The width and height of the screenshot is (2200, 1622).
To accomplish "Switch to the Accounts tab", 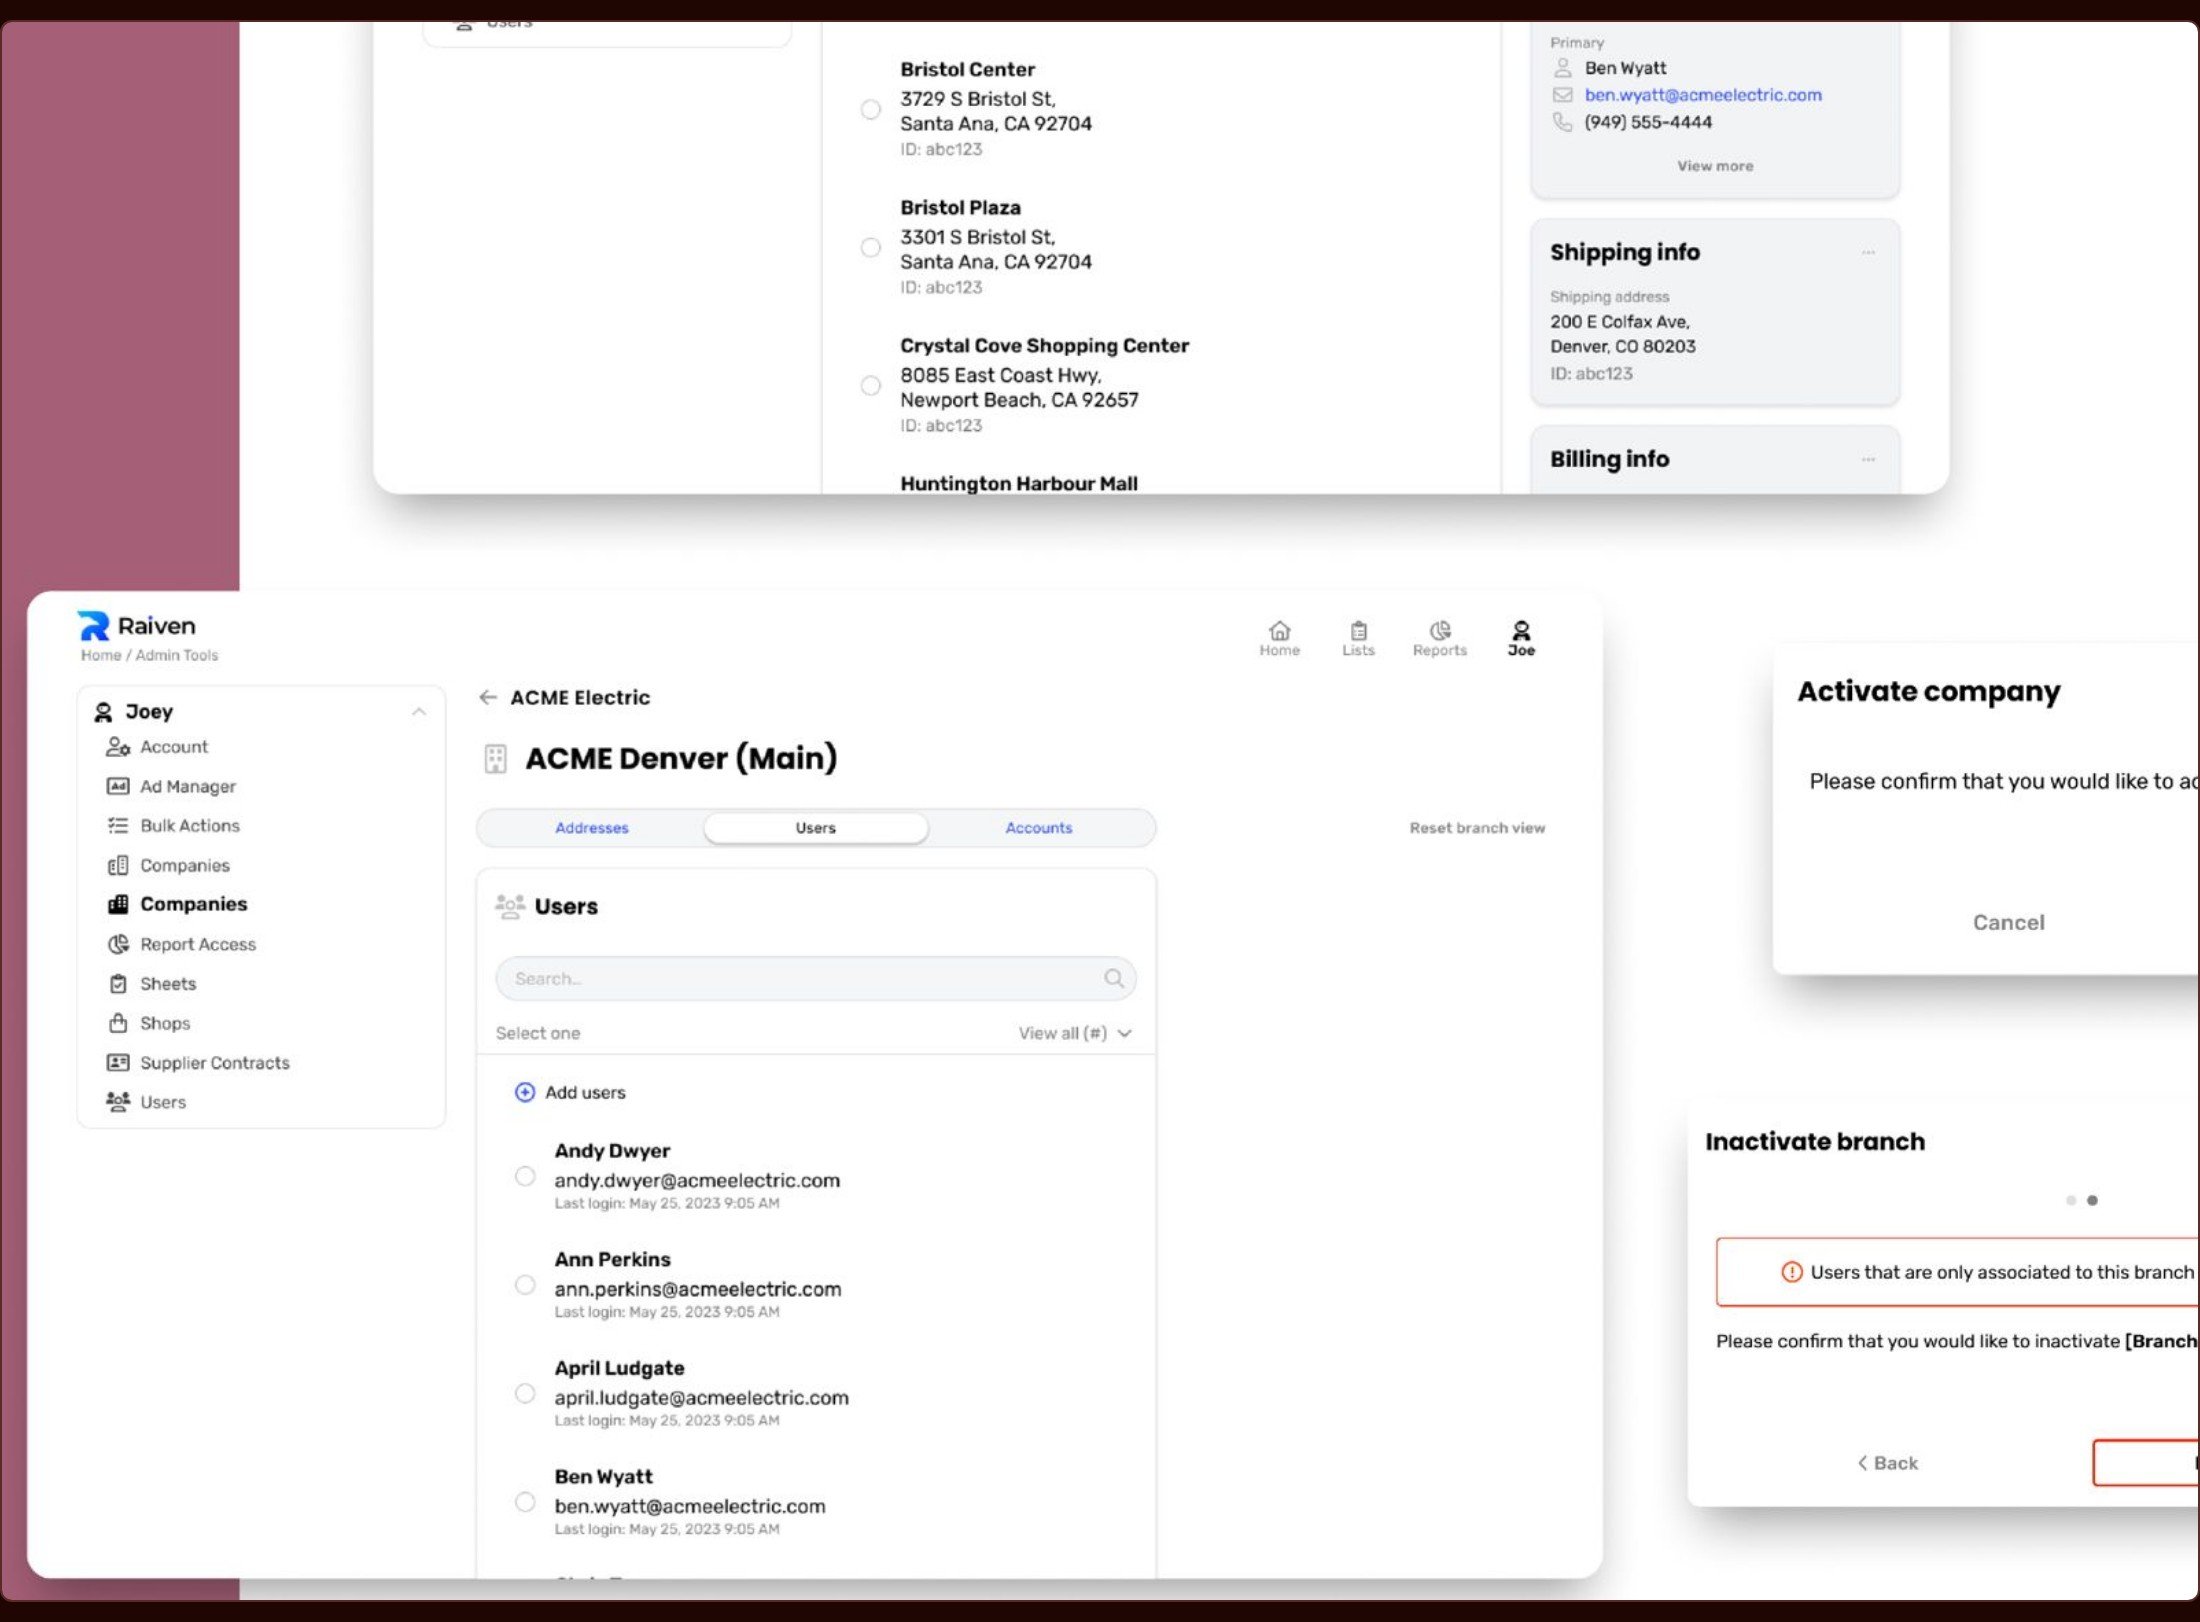I will coord(1039,828).
